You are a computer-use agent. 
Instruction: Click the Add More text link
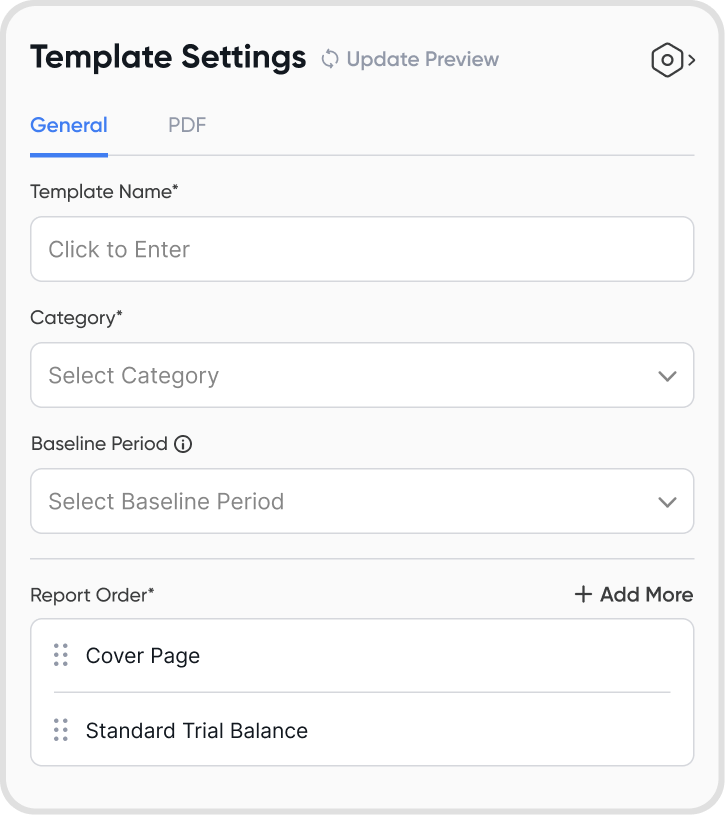[x=646, y=594]
